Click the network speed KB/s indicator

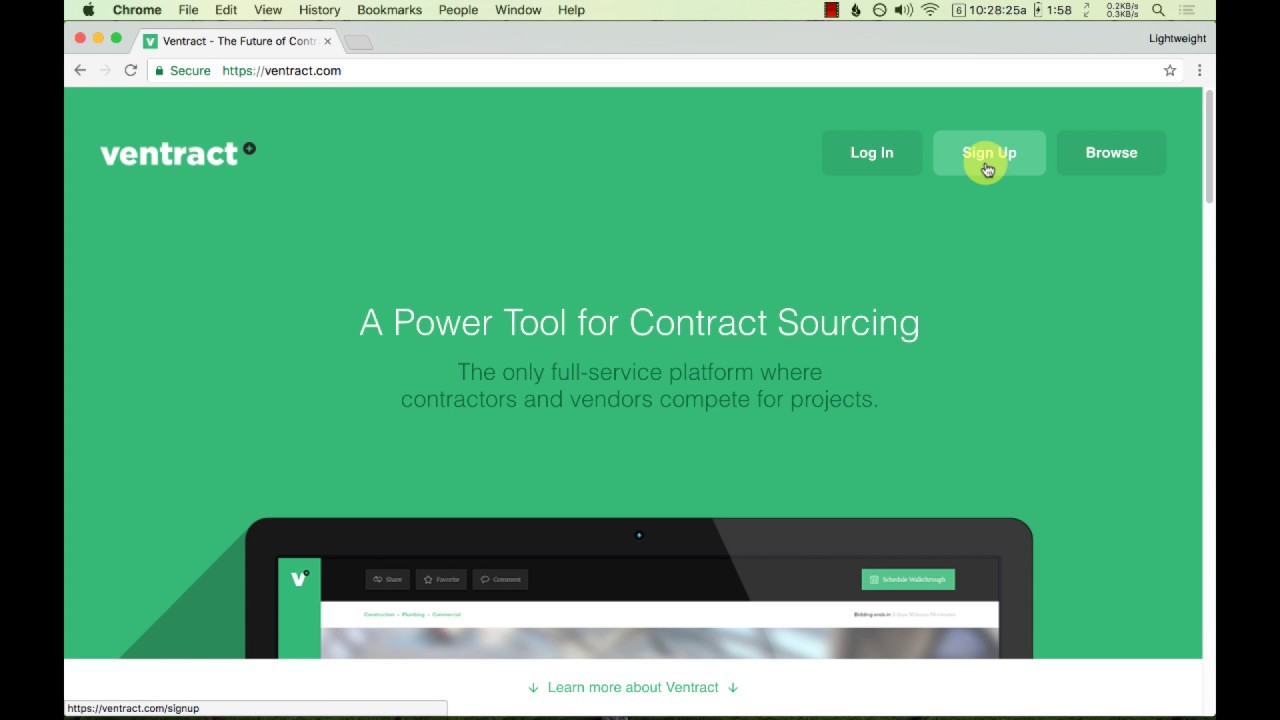click(x=1123, y=10)
